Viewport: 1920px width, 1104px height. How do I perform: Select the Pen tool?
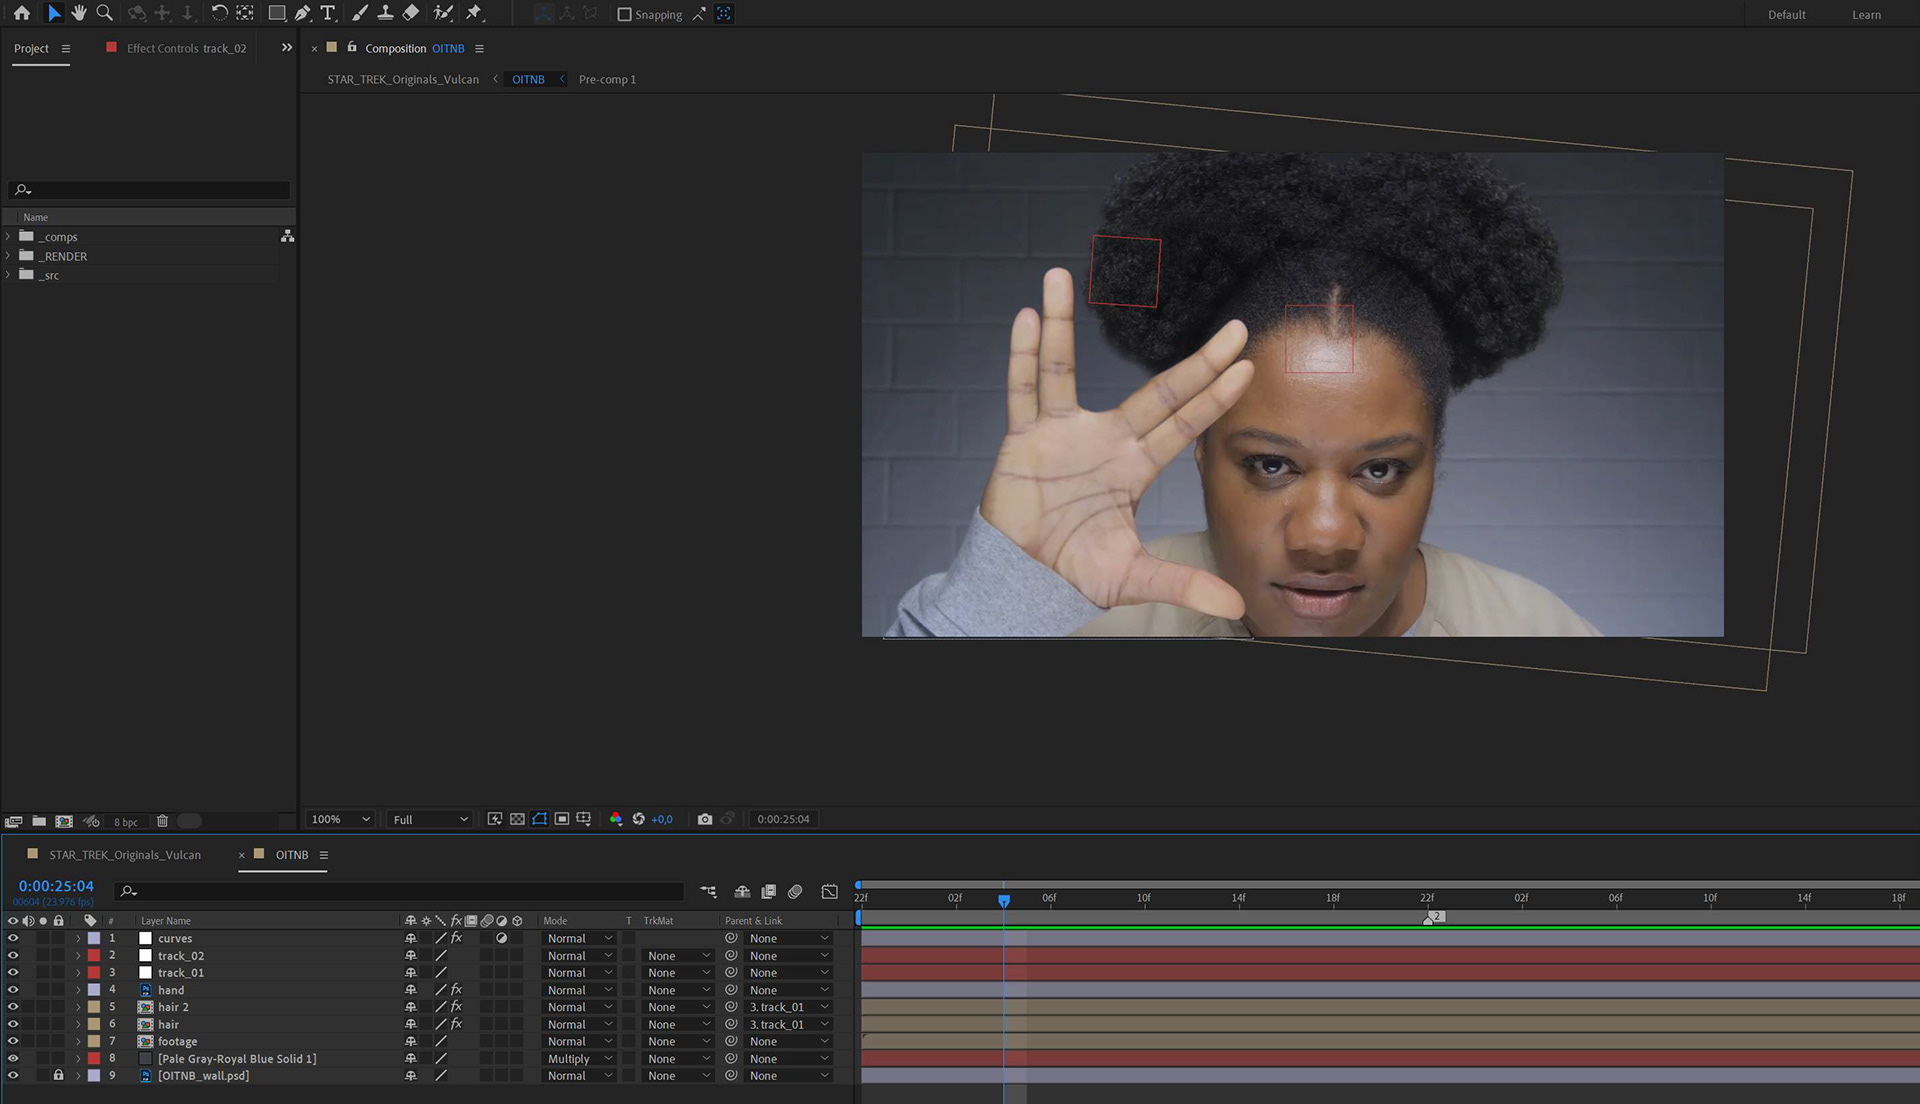[302, 13]
